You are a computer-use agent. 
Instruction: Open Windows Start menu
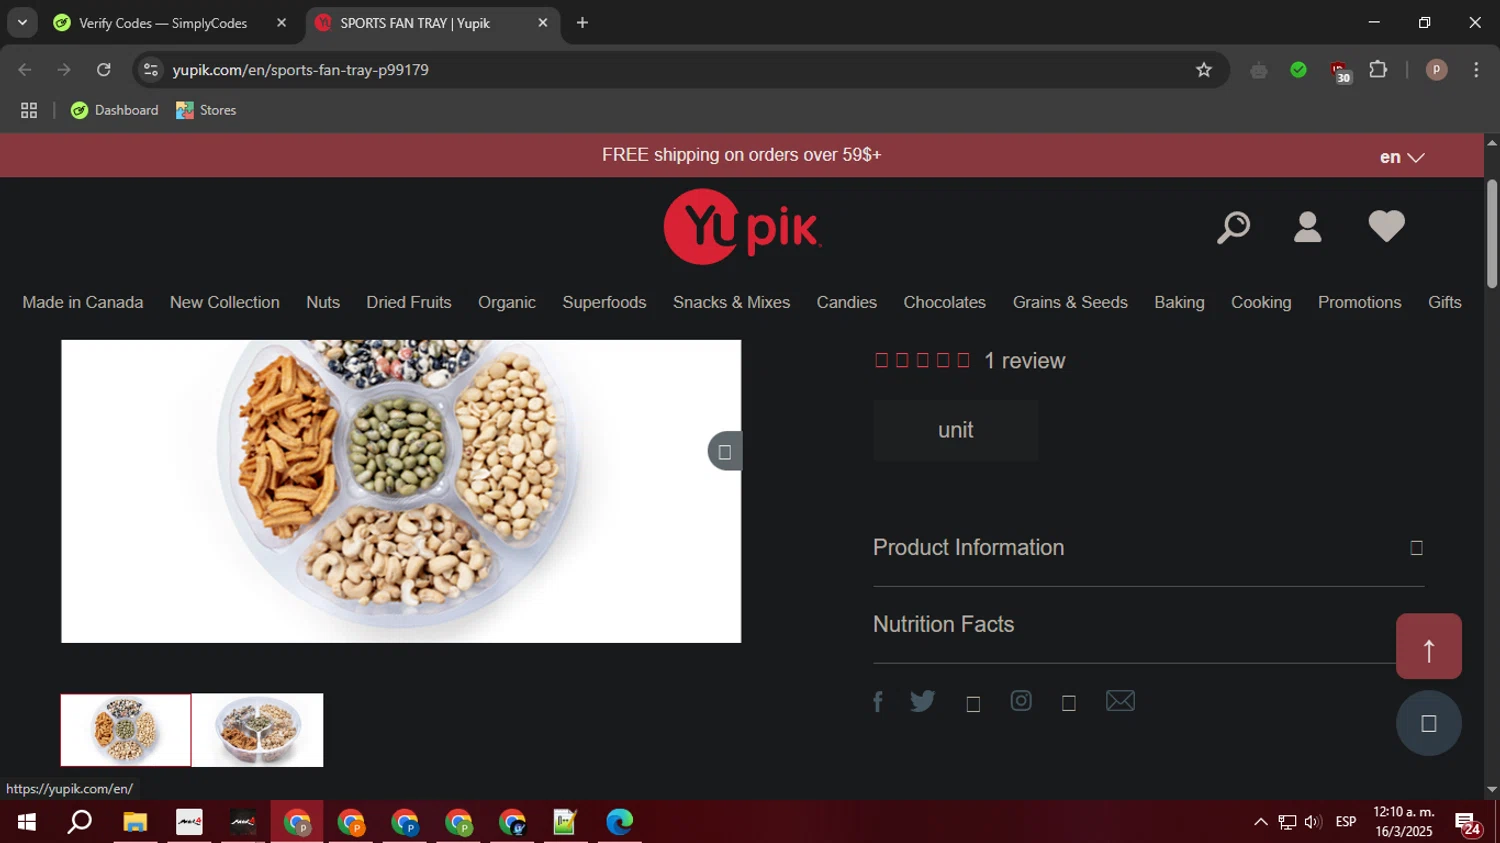click(27, 822)
